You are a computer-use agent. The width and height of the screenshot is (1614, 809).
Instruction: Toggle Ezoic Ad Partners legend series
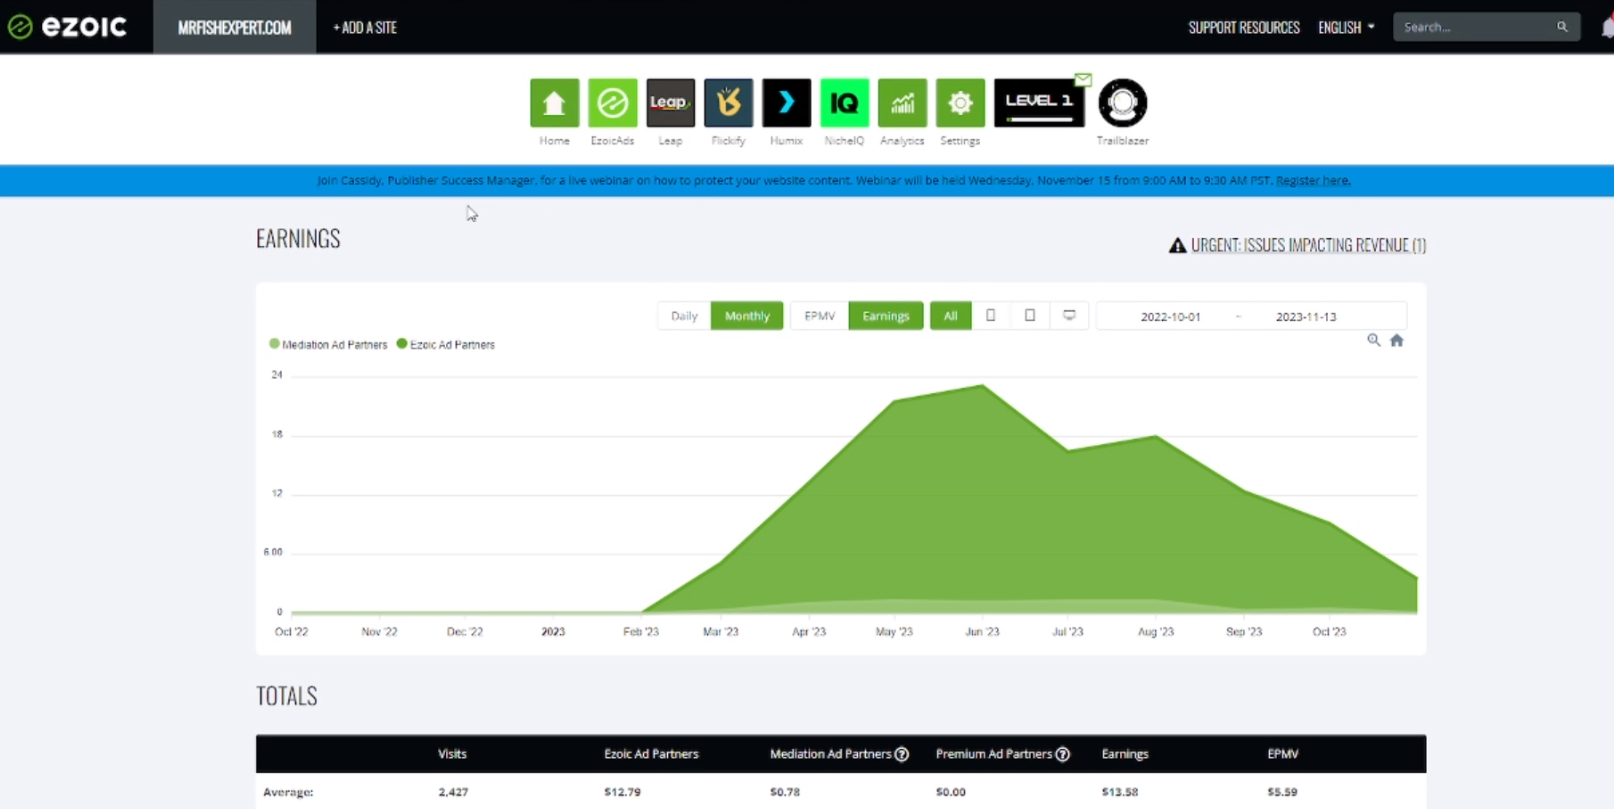[x=446, y=344]
